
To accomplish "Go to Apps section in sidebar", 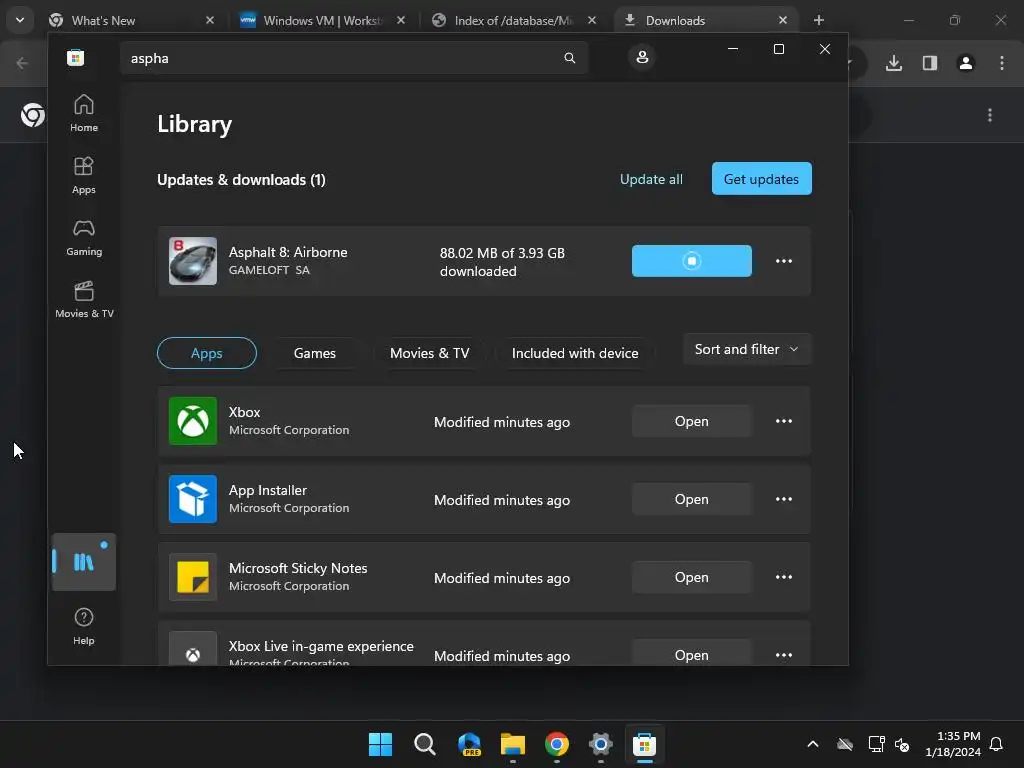I will point(84,176).
